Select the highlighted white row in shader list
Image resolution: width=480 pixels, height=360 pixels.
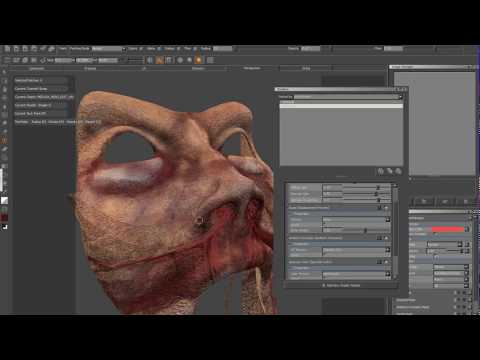pos(341,106)
